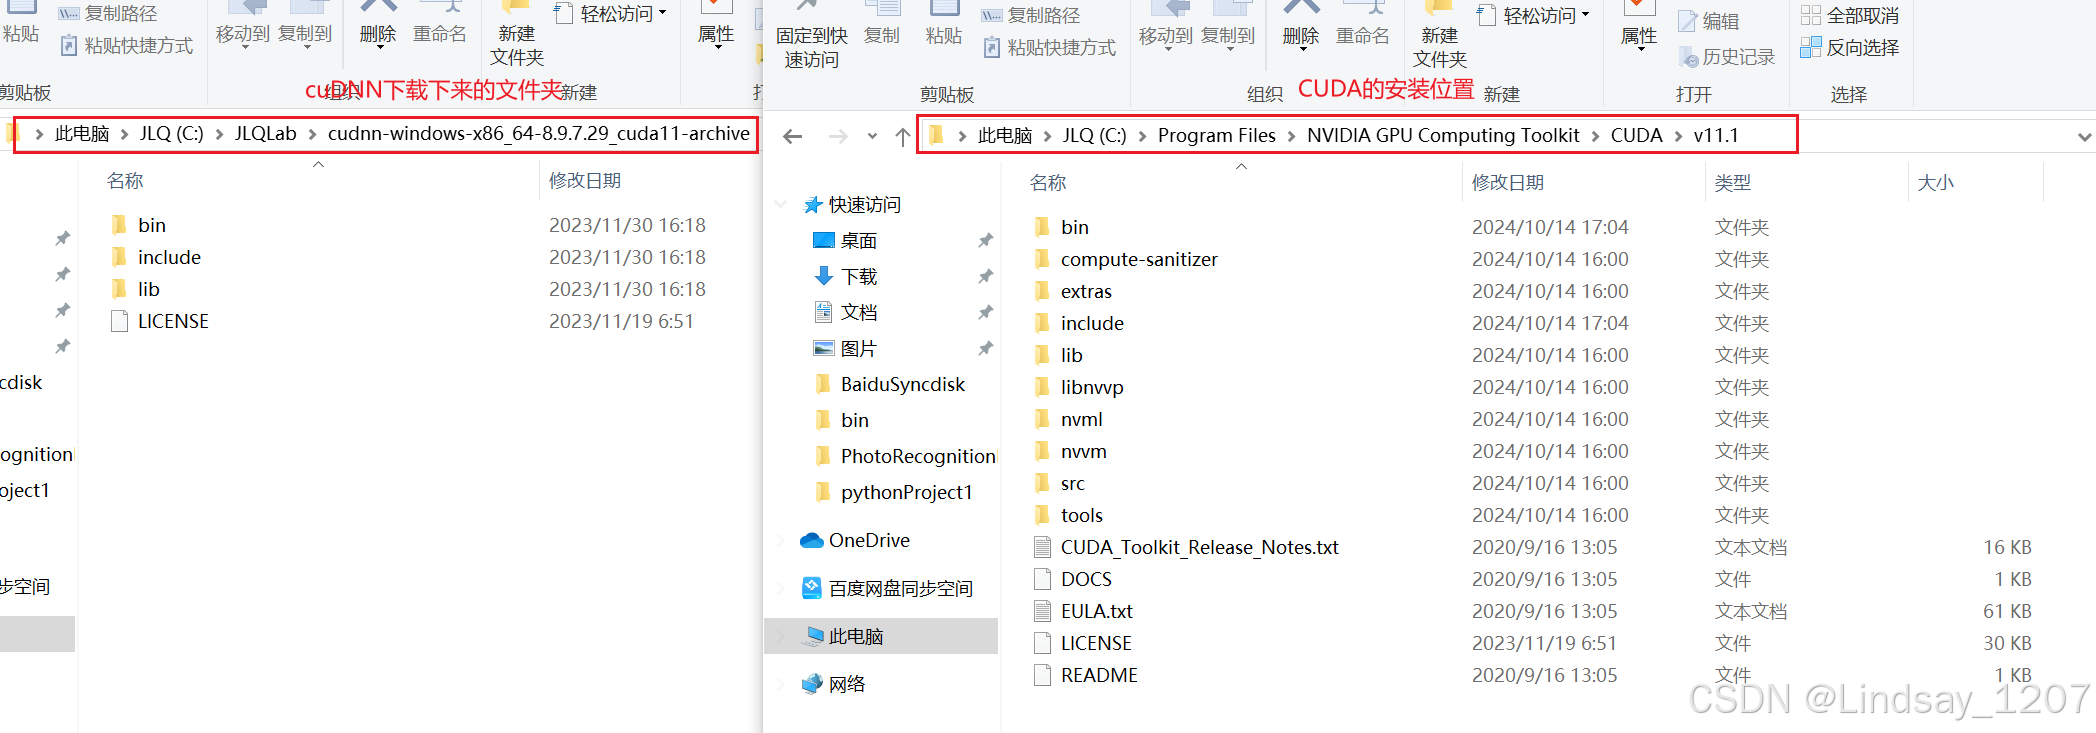This screenshot has width=2096, height=733.
Task: Click forward arrow in CUDA window
Action: pyautogui.click(x=838, y=136)
